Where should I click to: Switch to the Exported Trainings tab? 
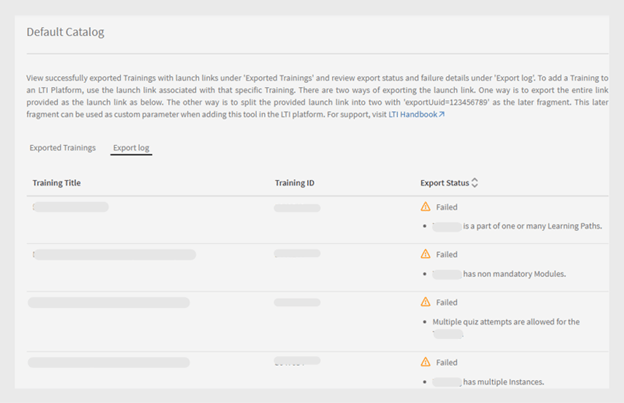(x=63, y=148)
